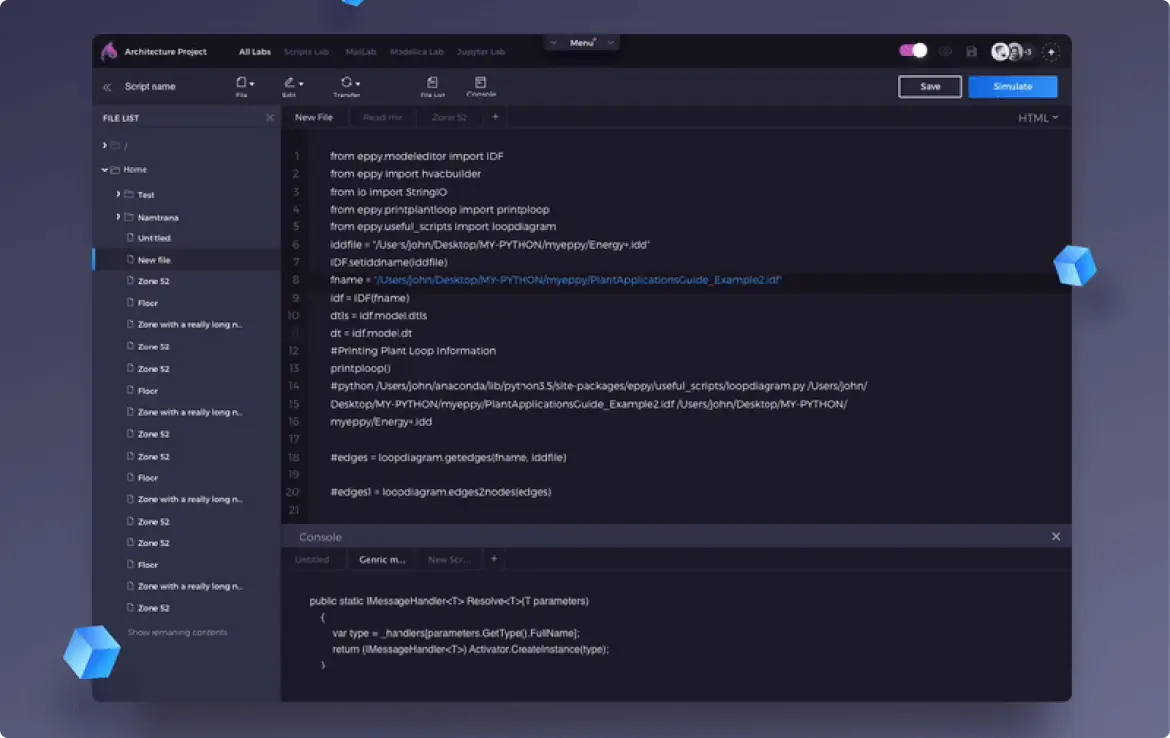
Task: Click the +3 collaborators badge
Action: pos(1027,51)
